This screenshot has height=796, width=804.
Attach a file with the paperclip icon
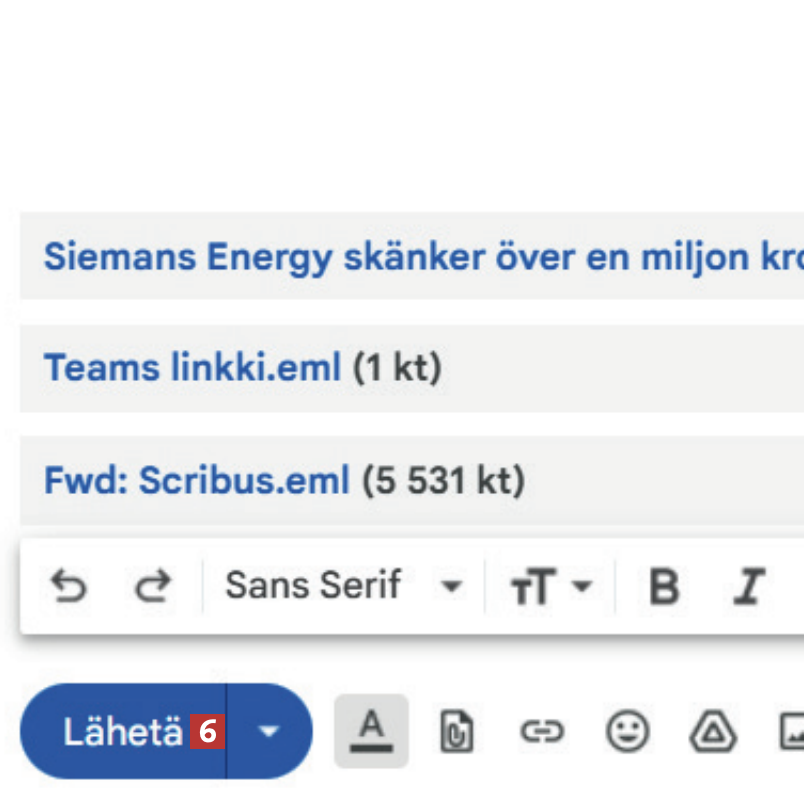pyautogui.click(x=456, y=733)
